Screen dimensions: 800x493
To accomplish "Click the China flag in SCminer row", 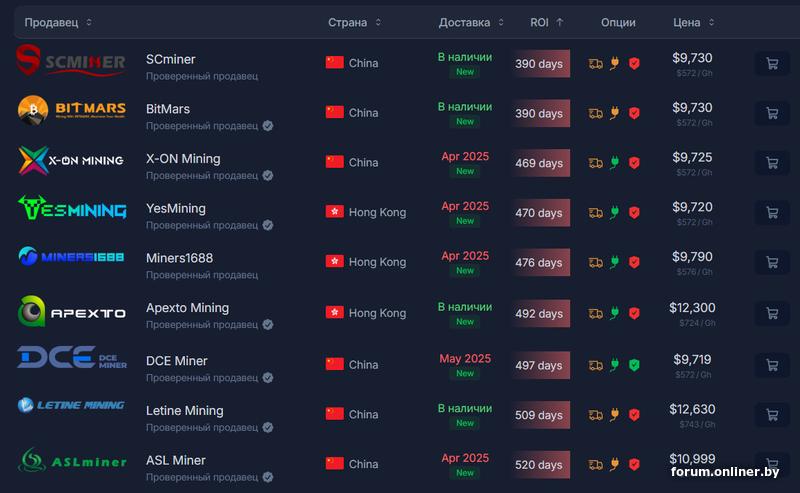I will [335, 63].
